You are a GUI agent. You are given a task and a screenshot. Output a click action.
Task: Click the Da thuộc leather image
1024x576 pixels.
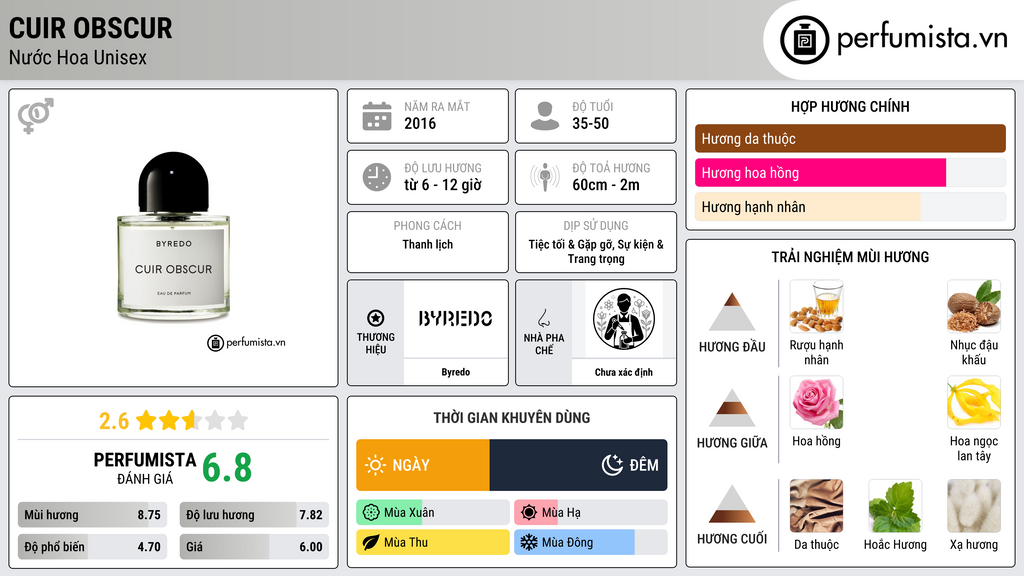click(816, 506)
